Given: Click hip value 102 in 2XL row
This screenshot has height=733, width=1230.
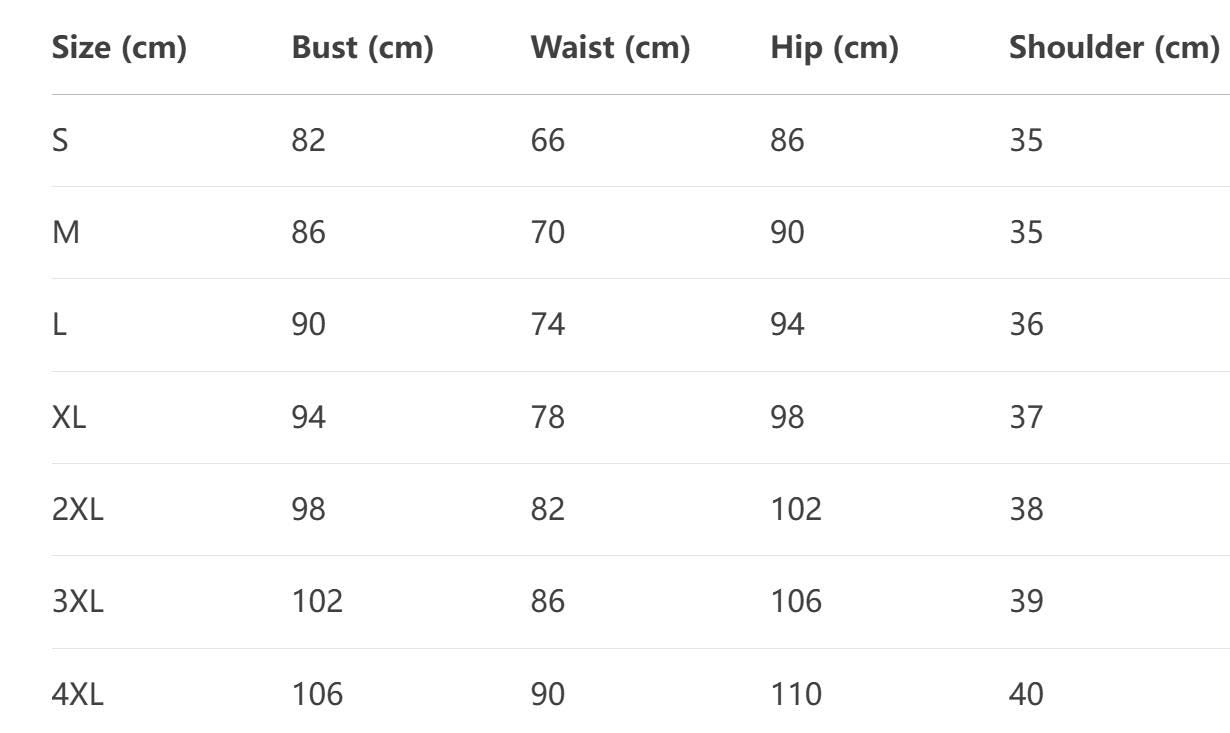Looking at the screenshot, I should tap(796, 509).
